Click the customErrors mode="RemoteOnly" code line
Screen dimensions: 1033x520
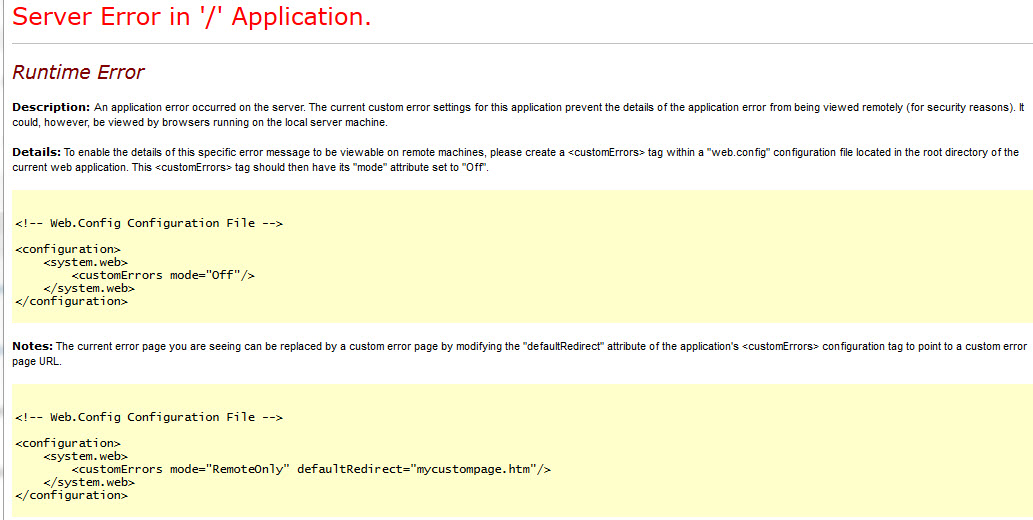click(x=311, y=469)
